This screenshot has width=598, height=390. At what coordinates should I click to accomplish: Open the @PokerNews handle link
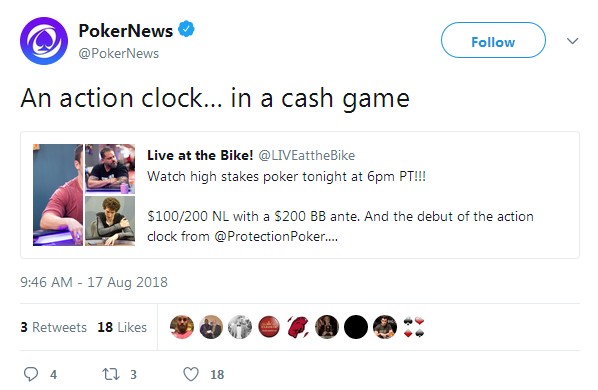coord(119,53)
